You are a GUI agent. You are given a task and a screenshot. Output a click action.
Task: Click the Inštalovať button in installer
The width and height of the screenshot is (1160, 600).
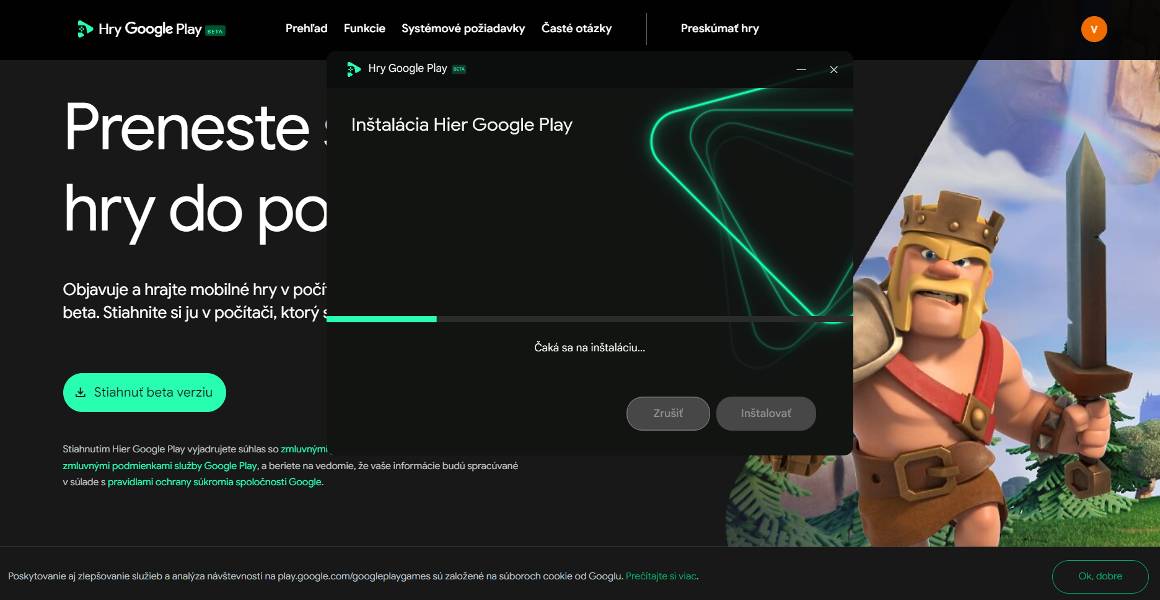click(766, 414)
